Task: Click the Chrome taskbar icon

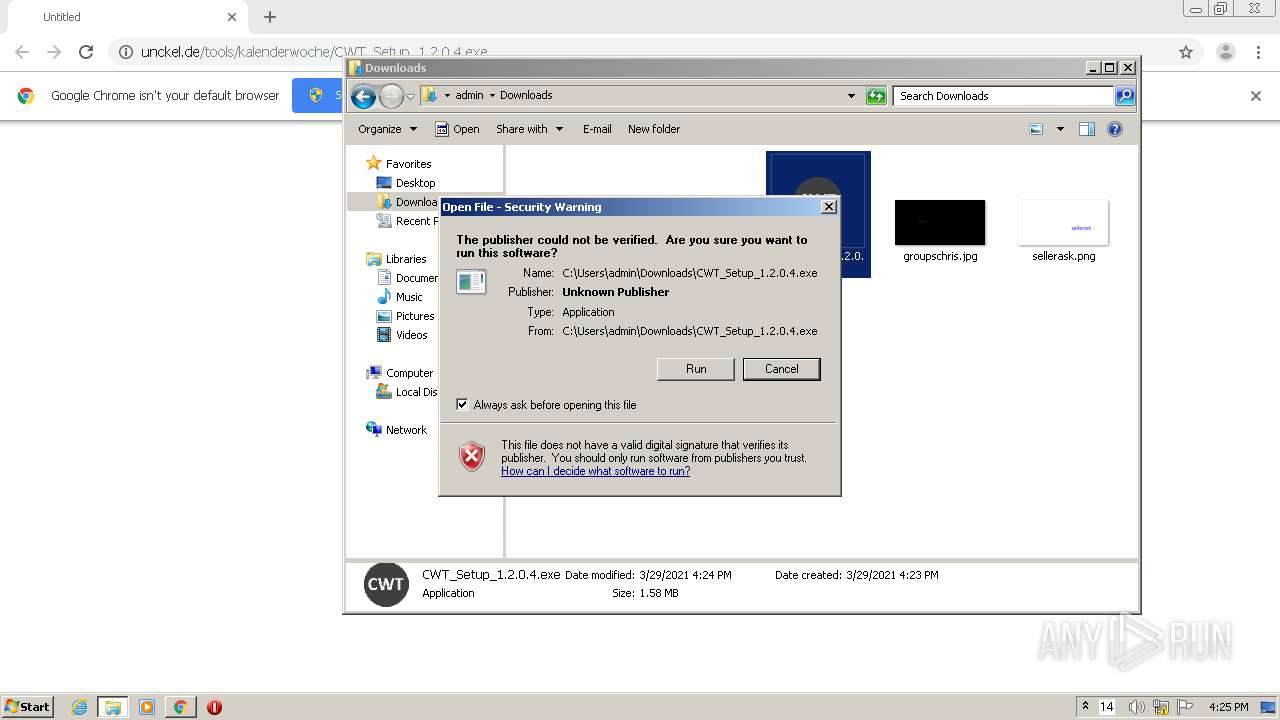Action: (180, 707)
